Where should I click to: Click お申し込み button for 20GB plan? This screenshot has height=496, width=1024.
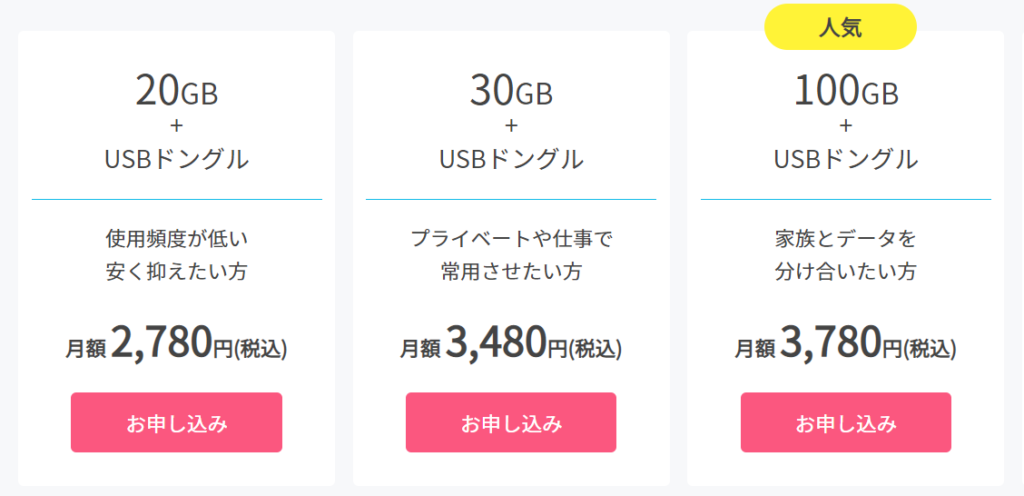tap(176, 422)
